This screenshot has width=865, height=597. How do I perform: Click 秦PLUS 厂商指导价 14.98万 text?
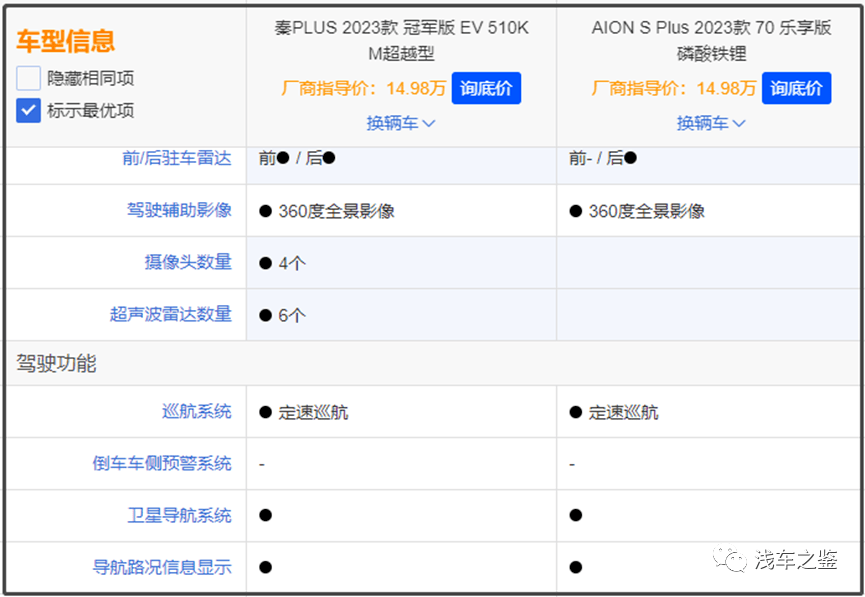tap(364, 88)
